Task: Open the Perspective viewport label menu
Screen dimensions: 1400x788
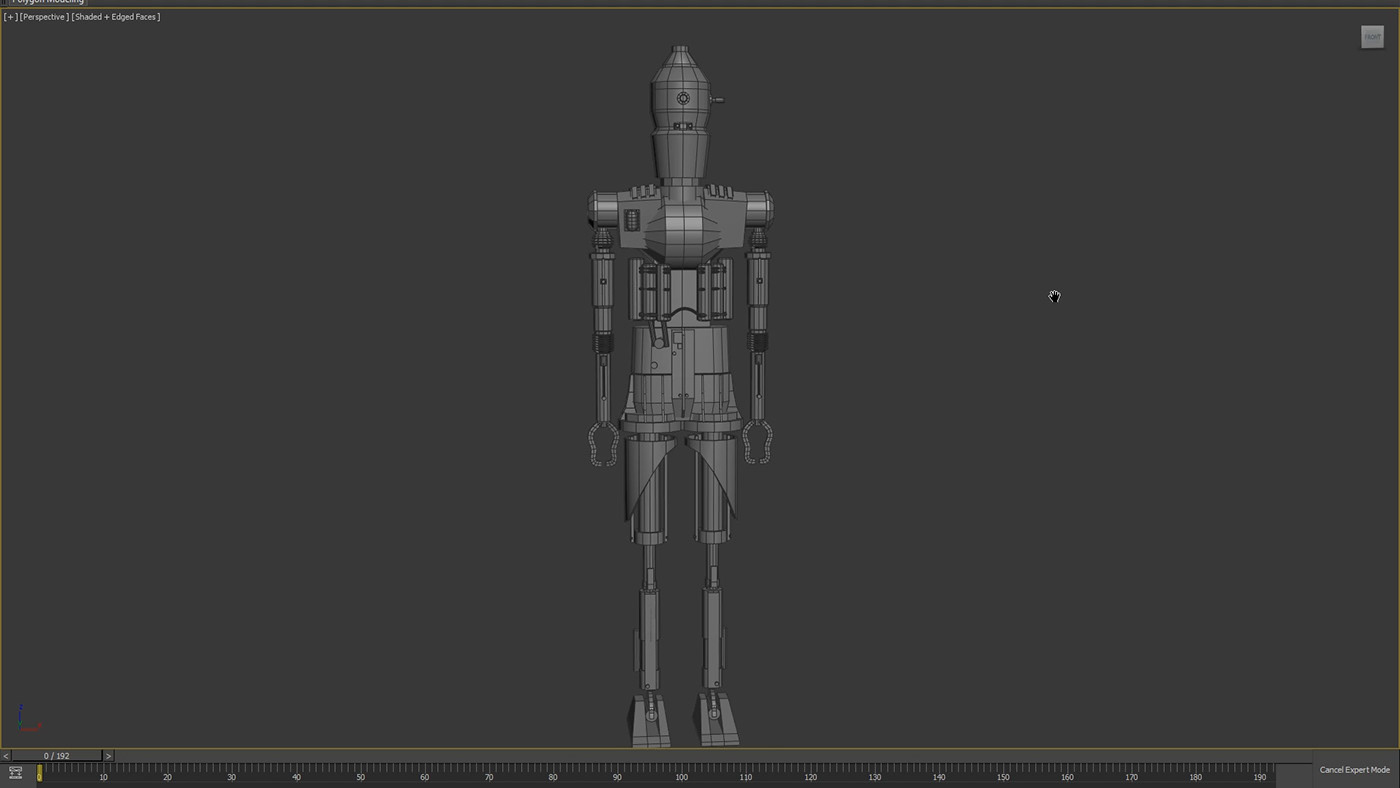Action: 44,17
